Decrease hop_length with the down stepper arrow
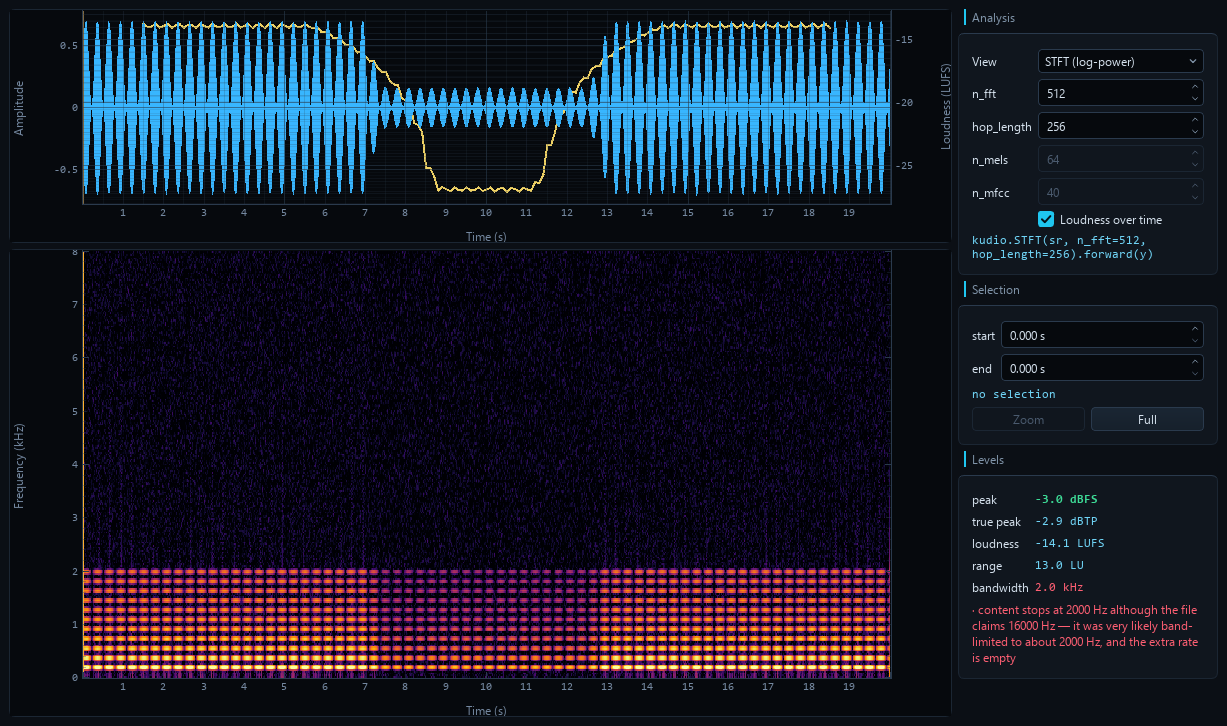Viewport: 1227px width, 726px height. coord(1196,131)
